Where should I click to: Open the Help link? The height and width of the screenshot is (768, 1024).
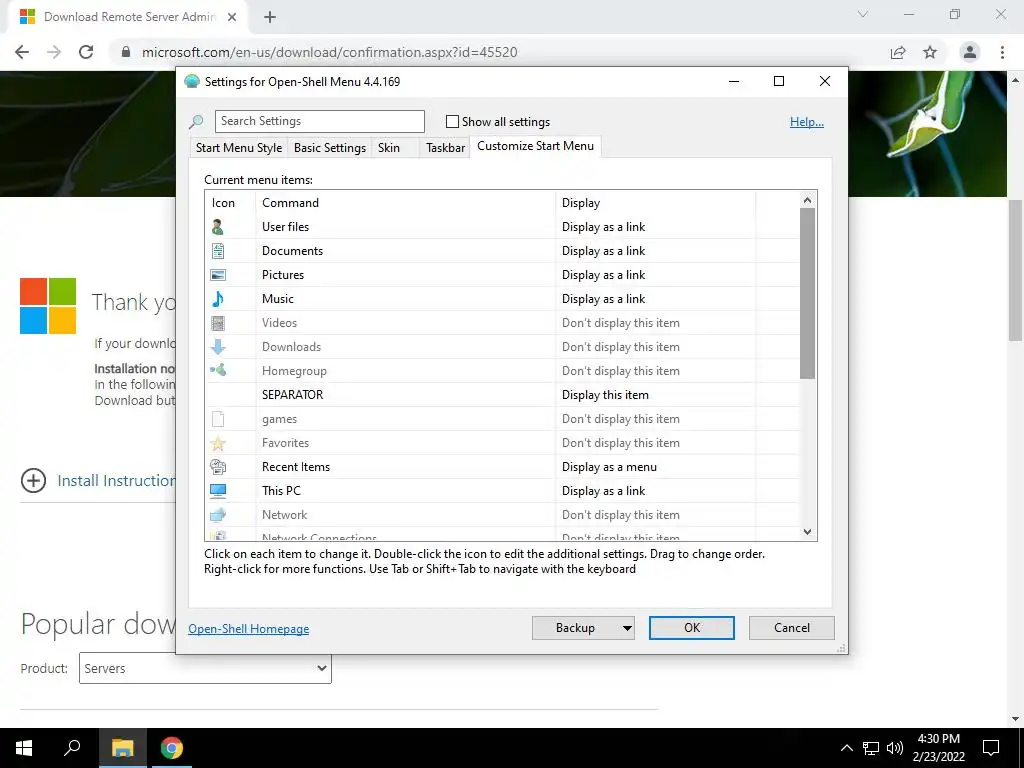click(807, 121)
